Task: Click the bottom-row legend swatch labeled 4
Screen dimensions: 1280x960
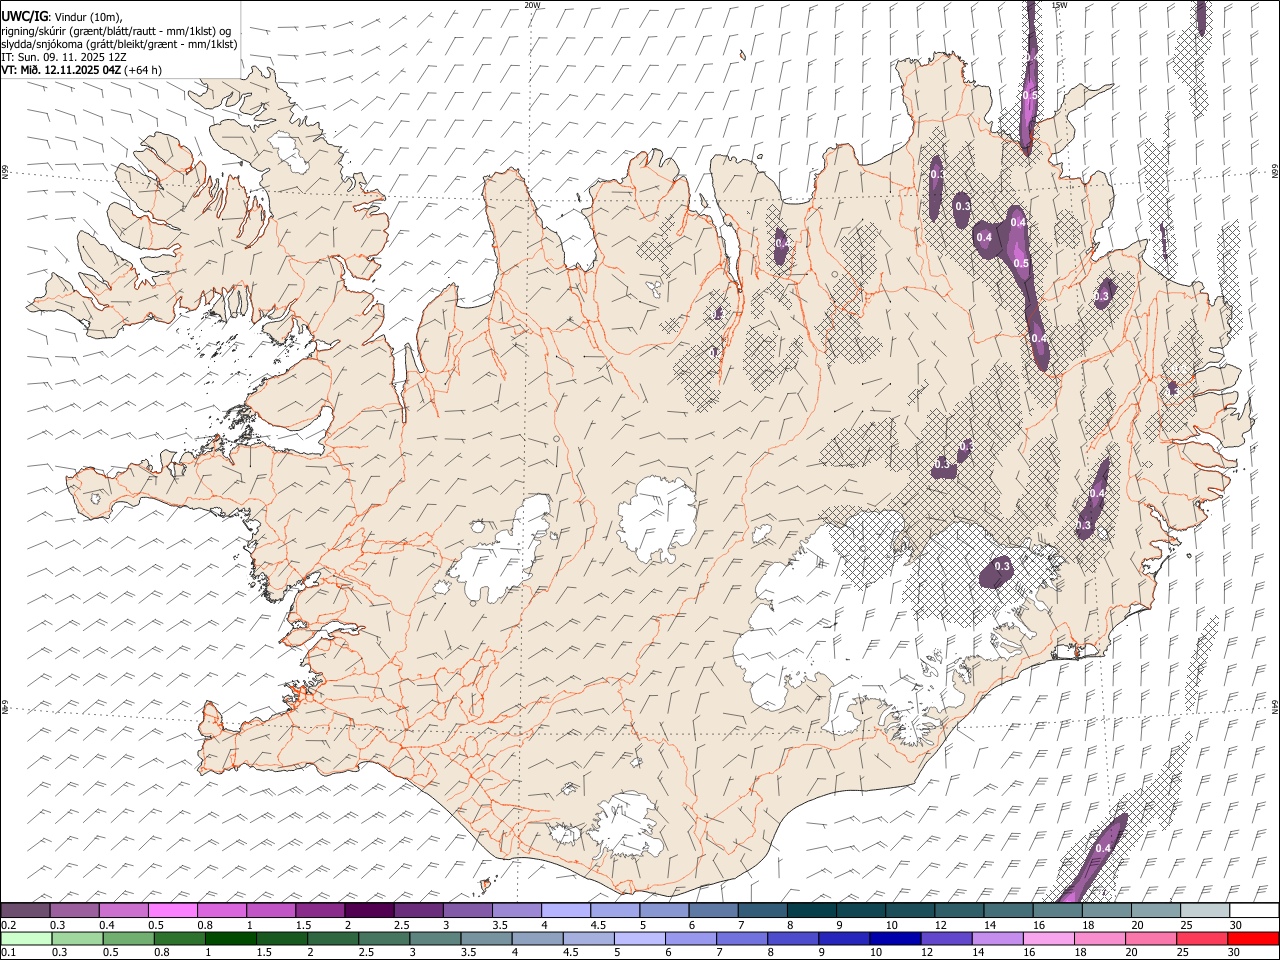Action: pyautogui.click(x=538, y=938)
